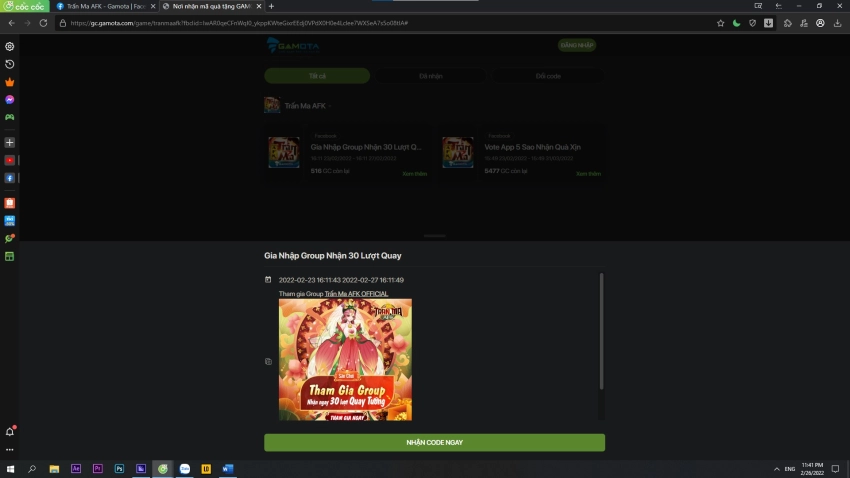Click the popup's vertical scrollbar
This screenshot has height=478, width=850.
[x=601, y=330]
